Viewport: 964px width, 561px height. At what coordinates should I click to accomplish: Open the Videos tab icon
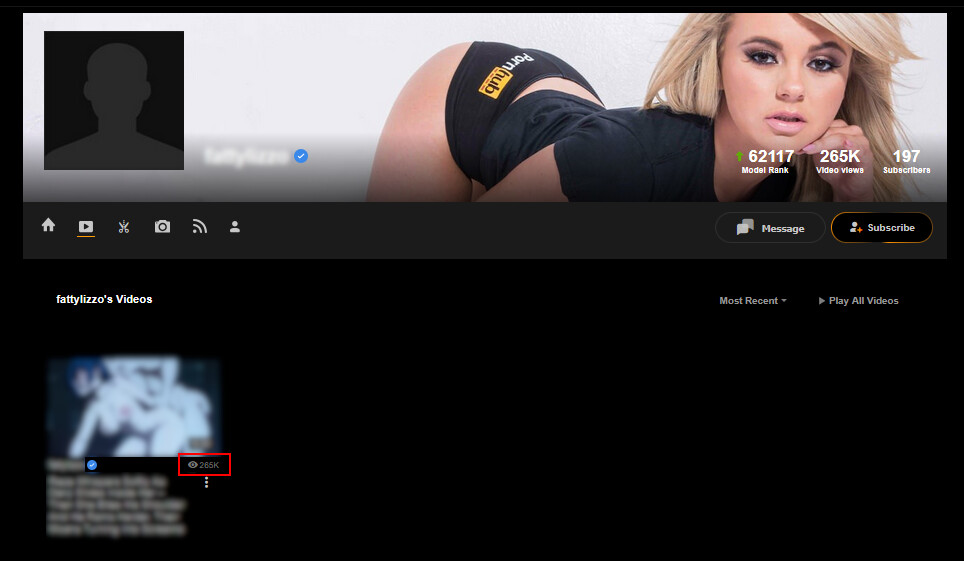(x=86, y=227)
